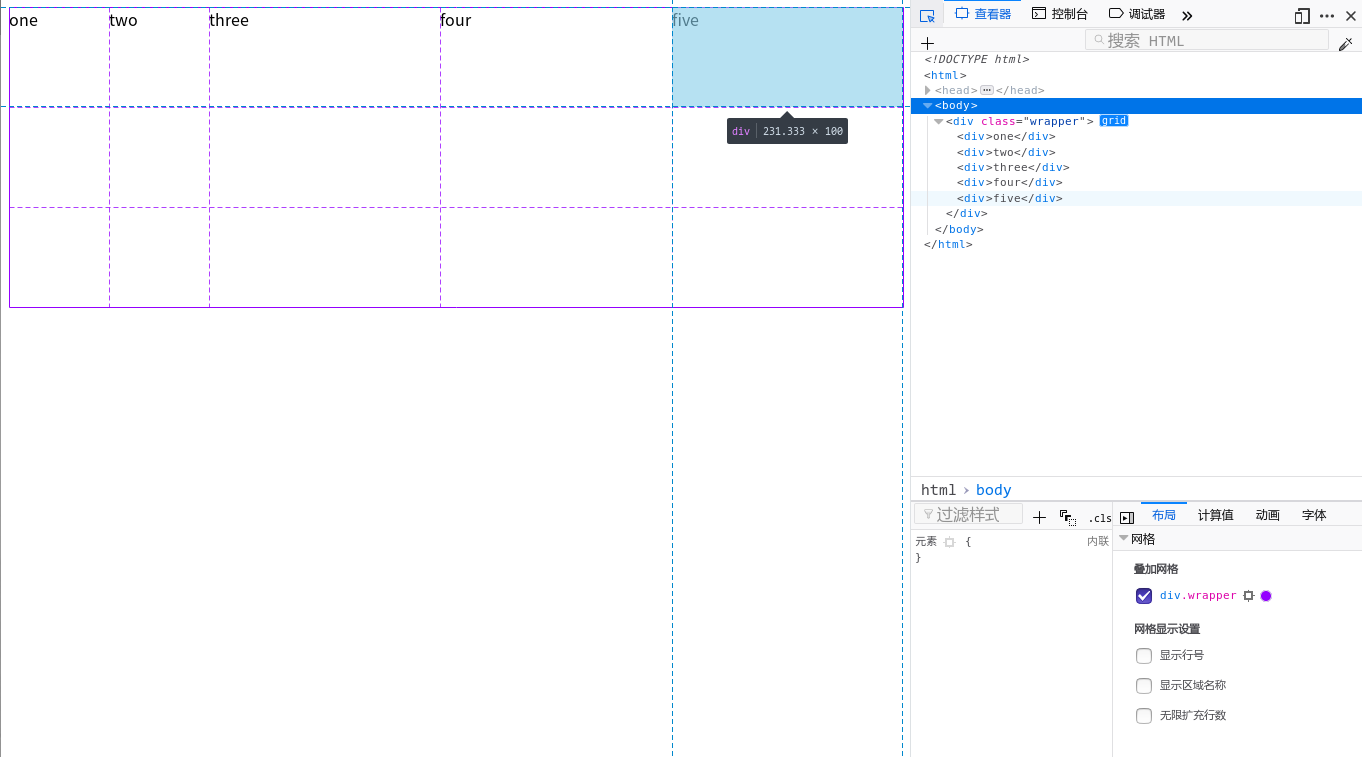Click the filter funnel in 过滤样式
The width and height of the screenshot is (1362, 757).
pyautogui.click(x=928, y=514)
